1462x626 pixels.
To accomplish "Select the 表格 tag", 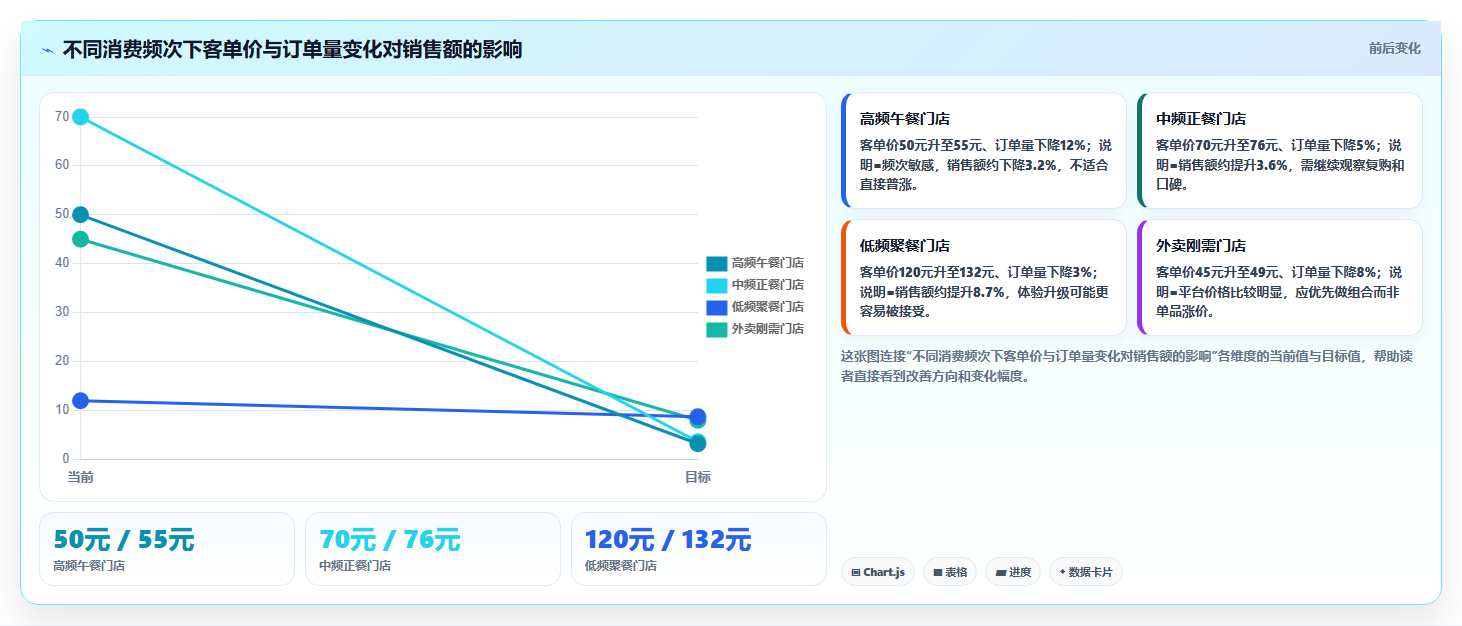I will point(950,572).
